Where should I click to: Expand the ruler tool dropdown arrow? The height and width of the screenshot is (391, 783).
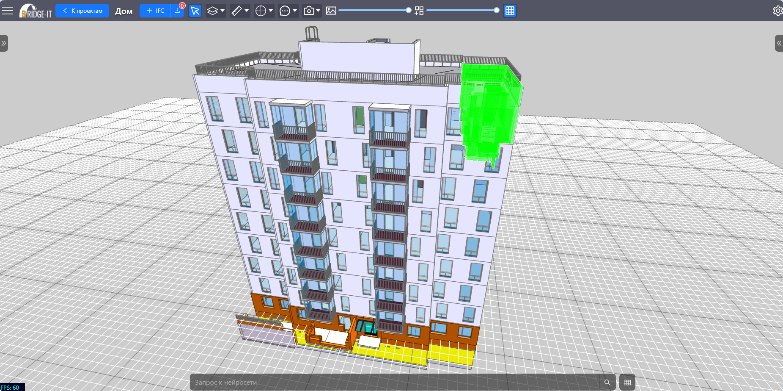pyautogui.click(x=247, y=10)
